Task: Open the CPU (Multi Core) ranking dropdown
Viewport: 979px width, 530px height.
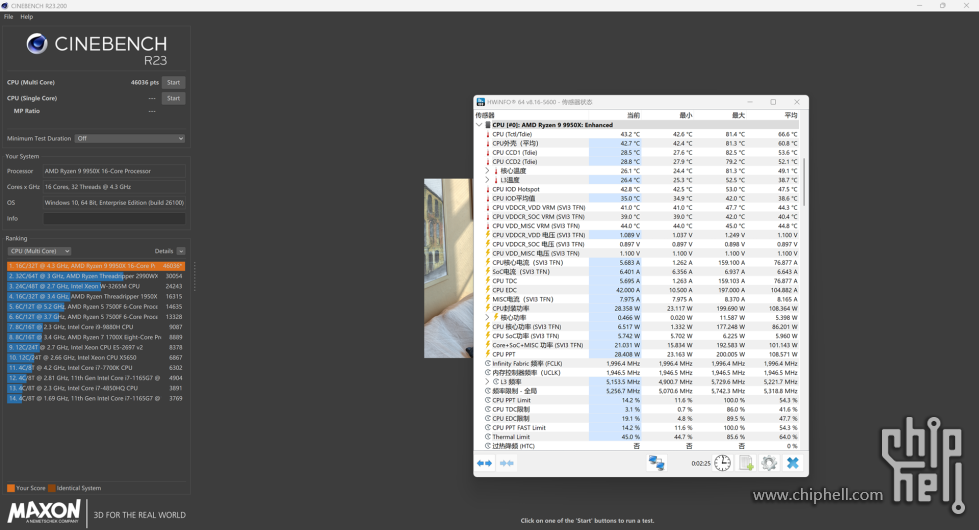Action: 39,251
